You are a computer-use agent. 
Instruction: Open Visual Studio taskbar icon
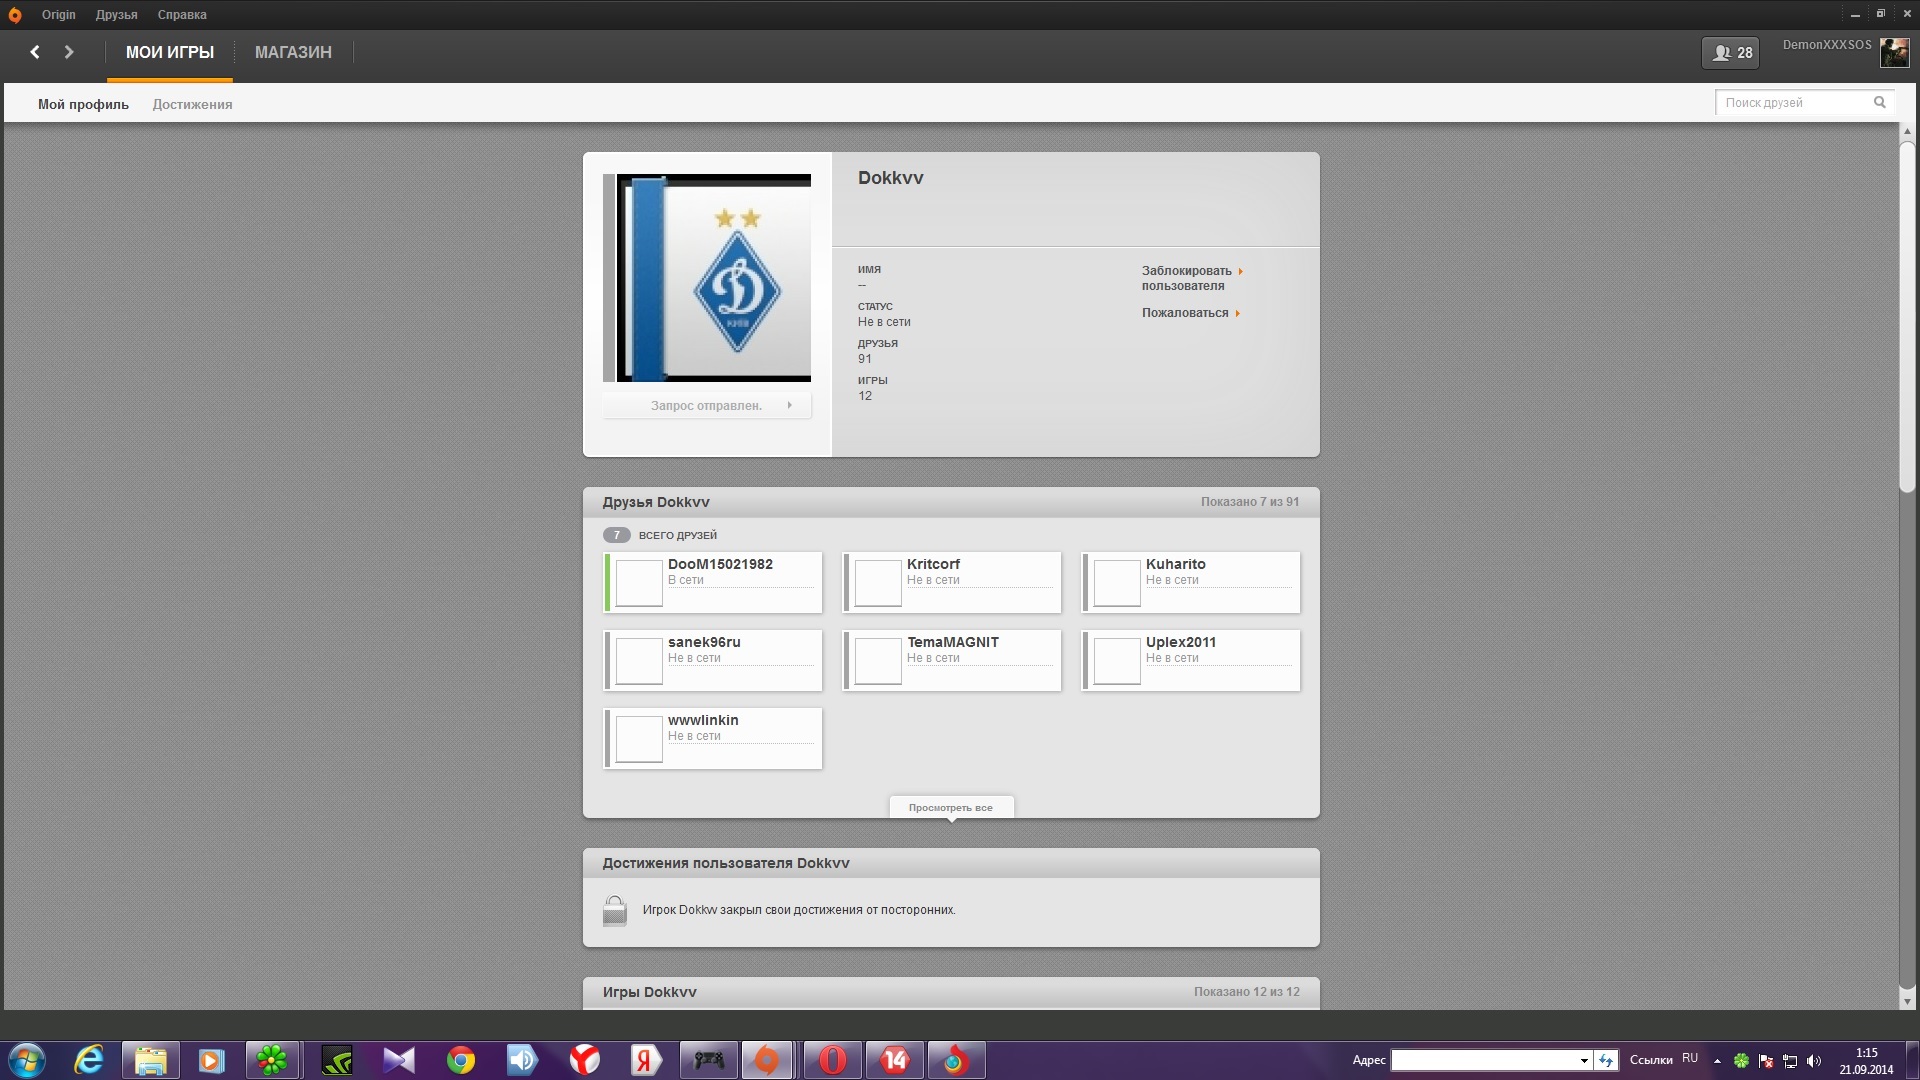click(x=398, y=1060)
